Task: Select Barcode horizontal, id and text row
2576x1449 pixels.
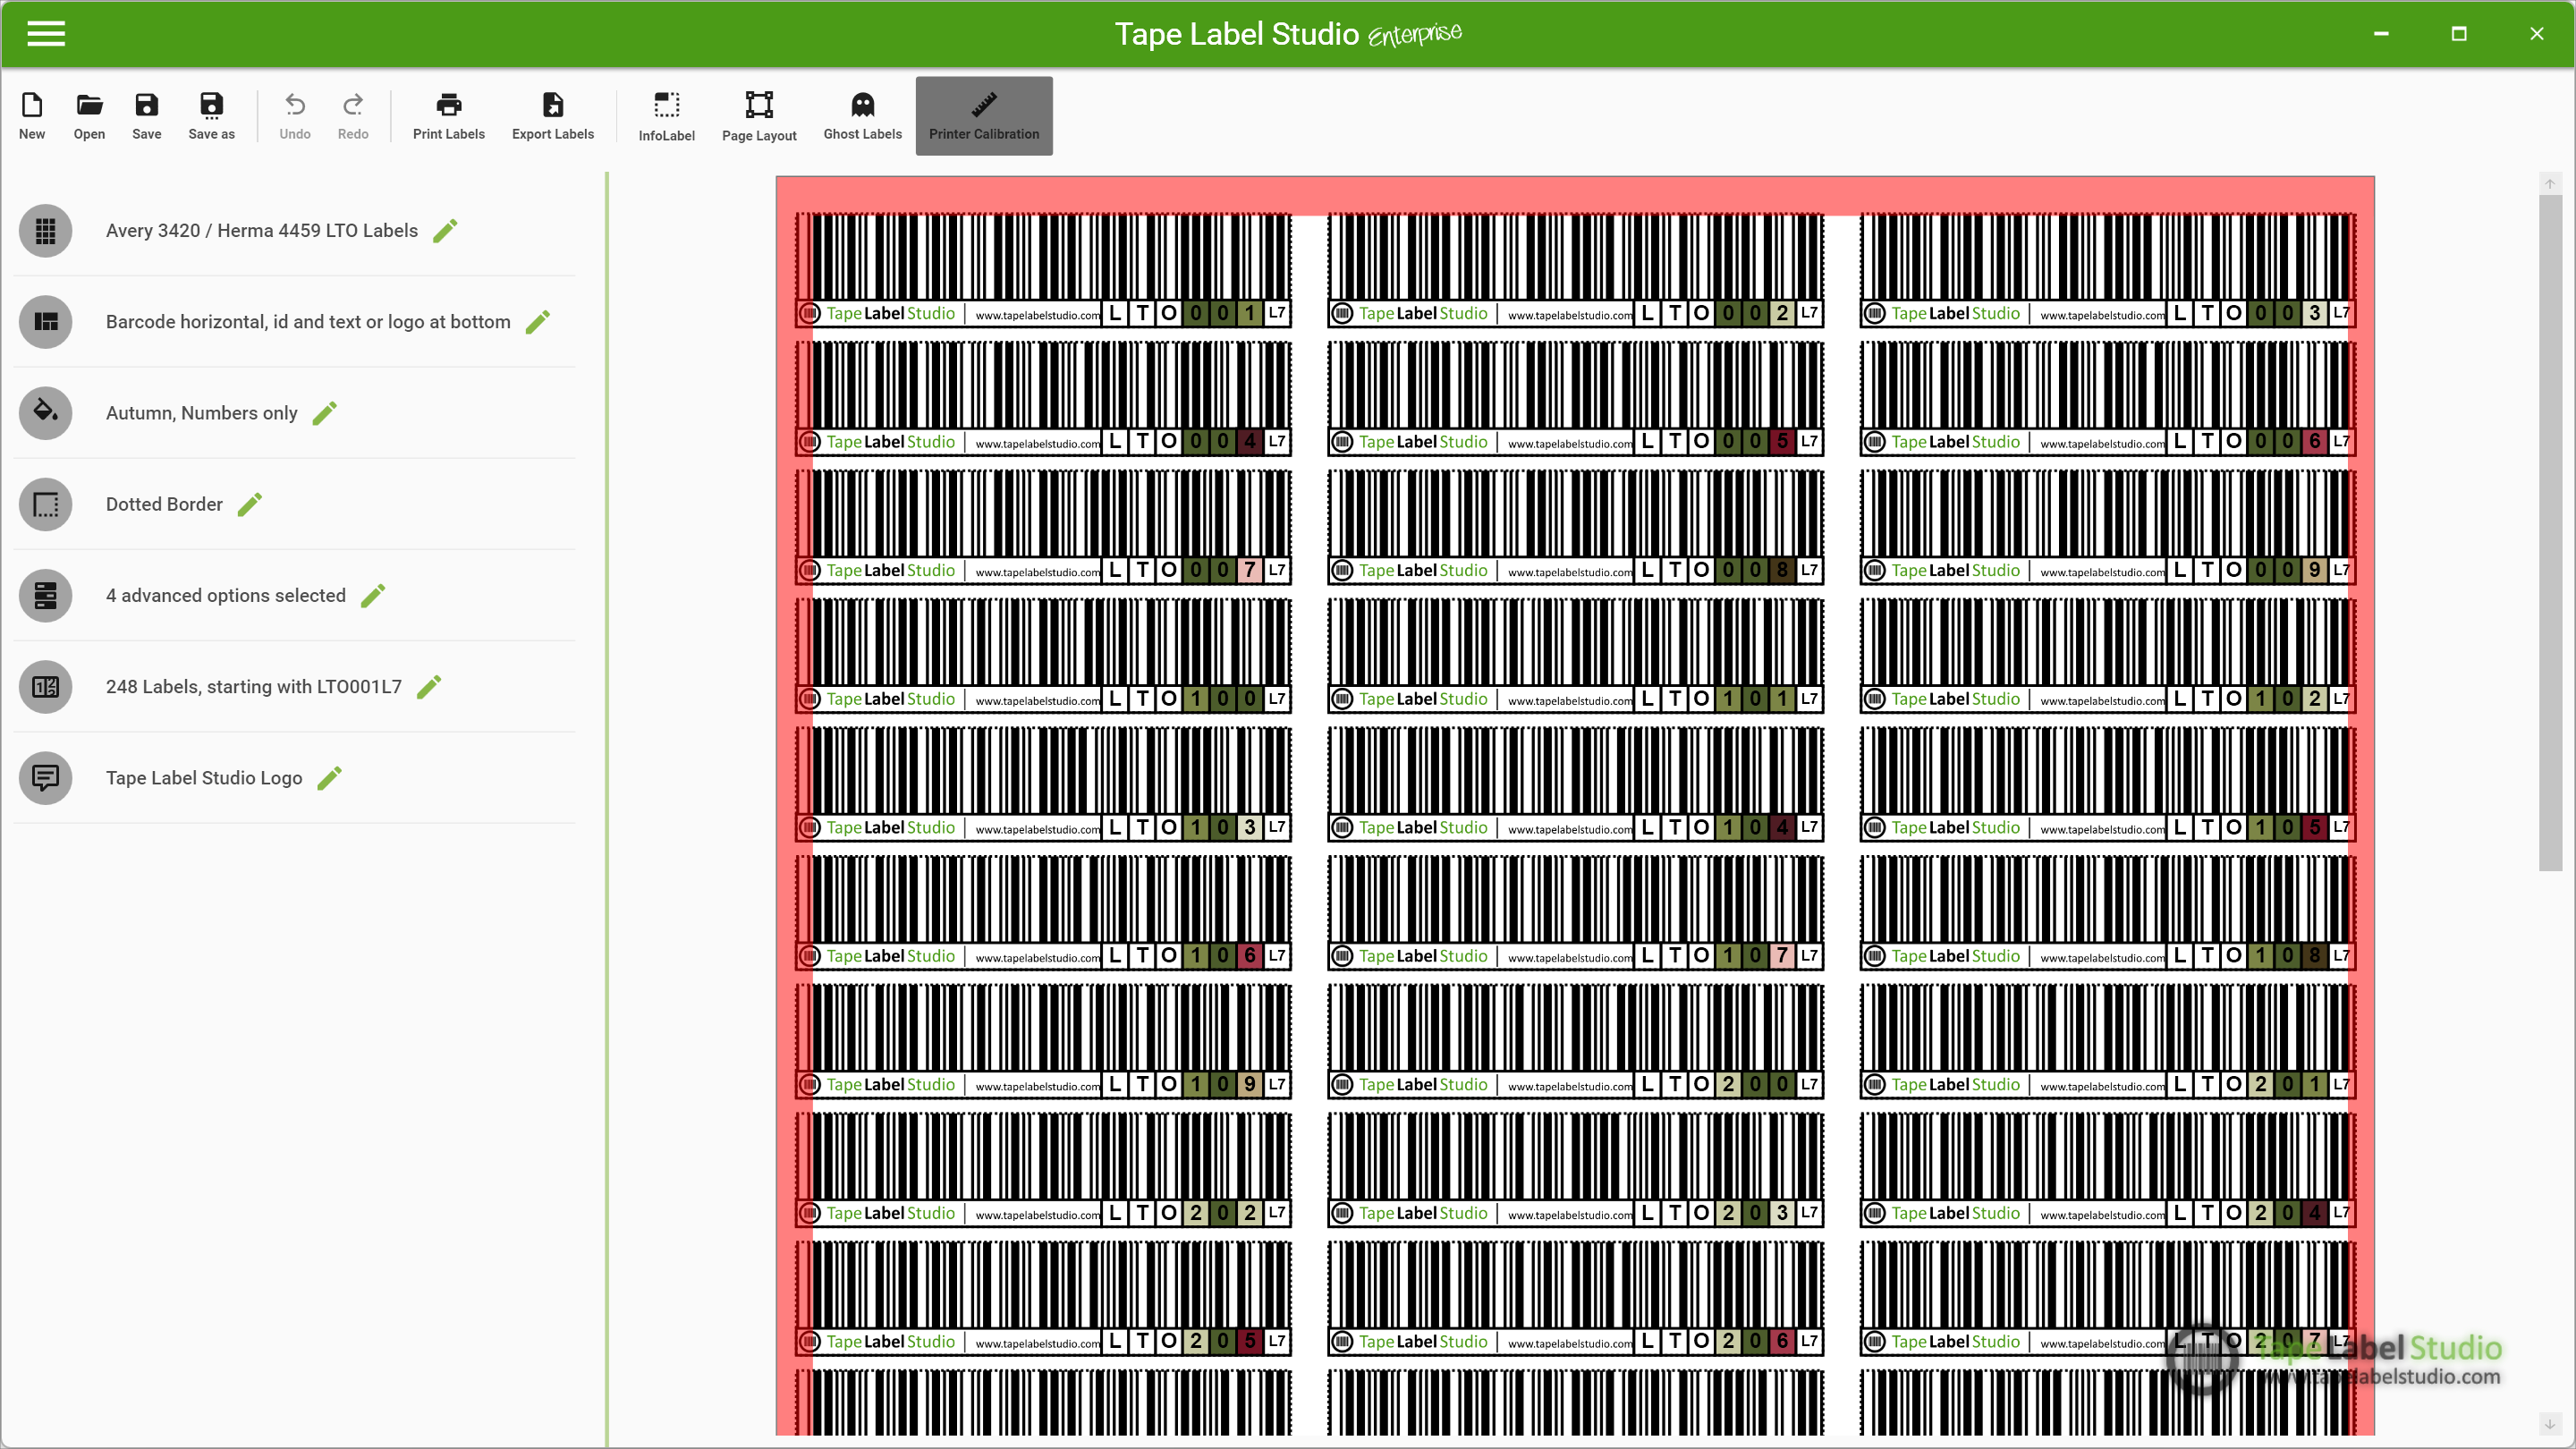Action: pos(308,322)
